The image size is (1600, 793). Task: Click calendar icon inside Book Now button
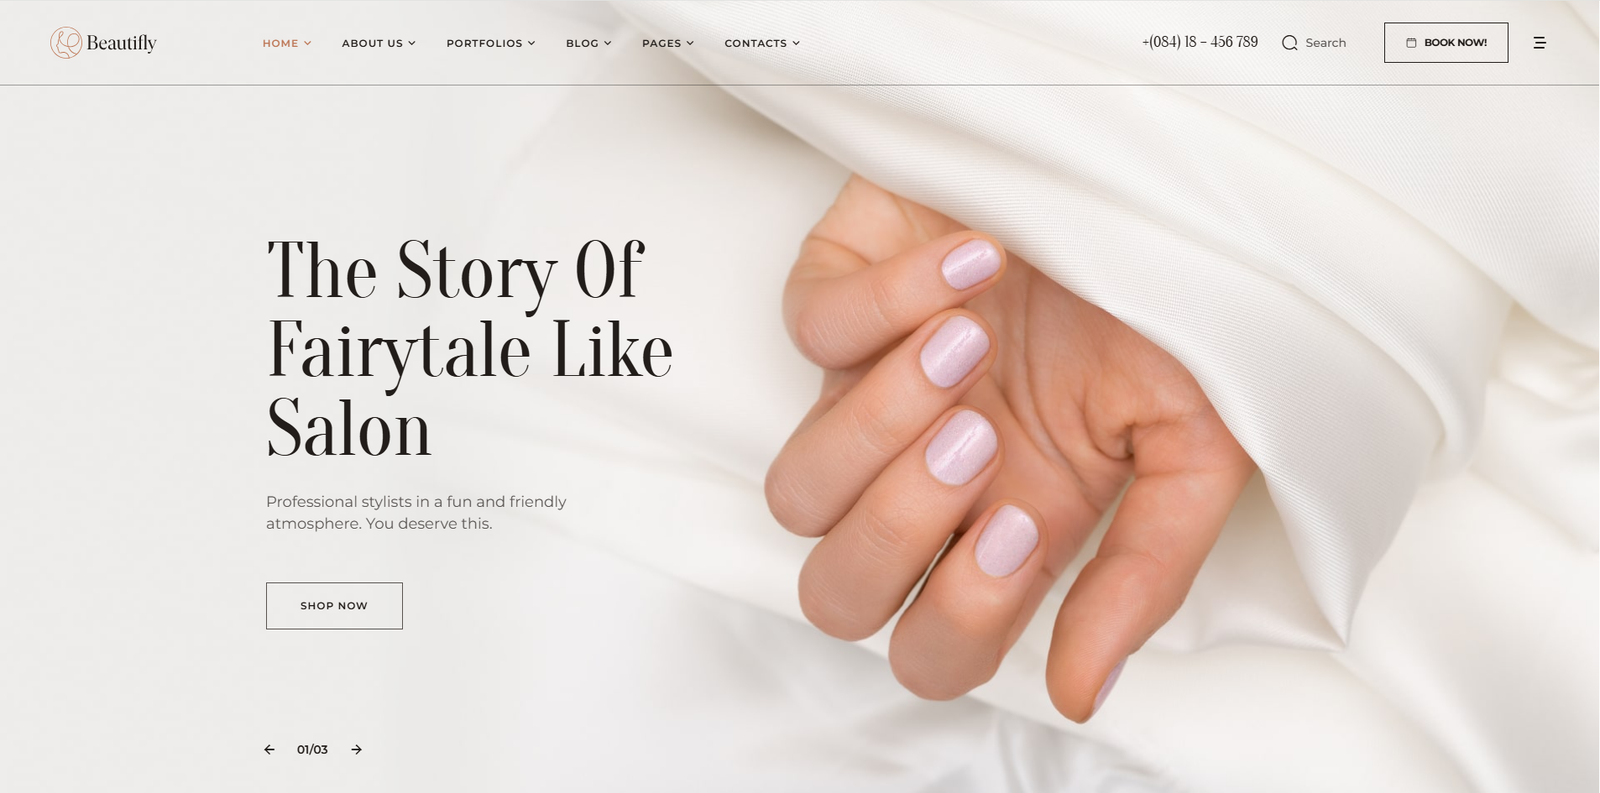click(x=1411, y=43)
